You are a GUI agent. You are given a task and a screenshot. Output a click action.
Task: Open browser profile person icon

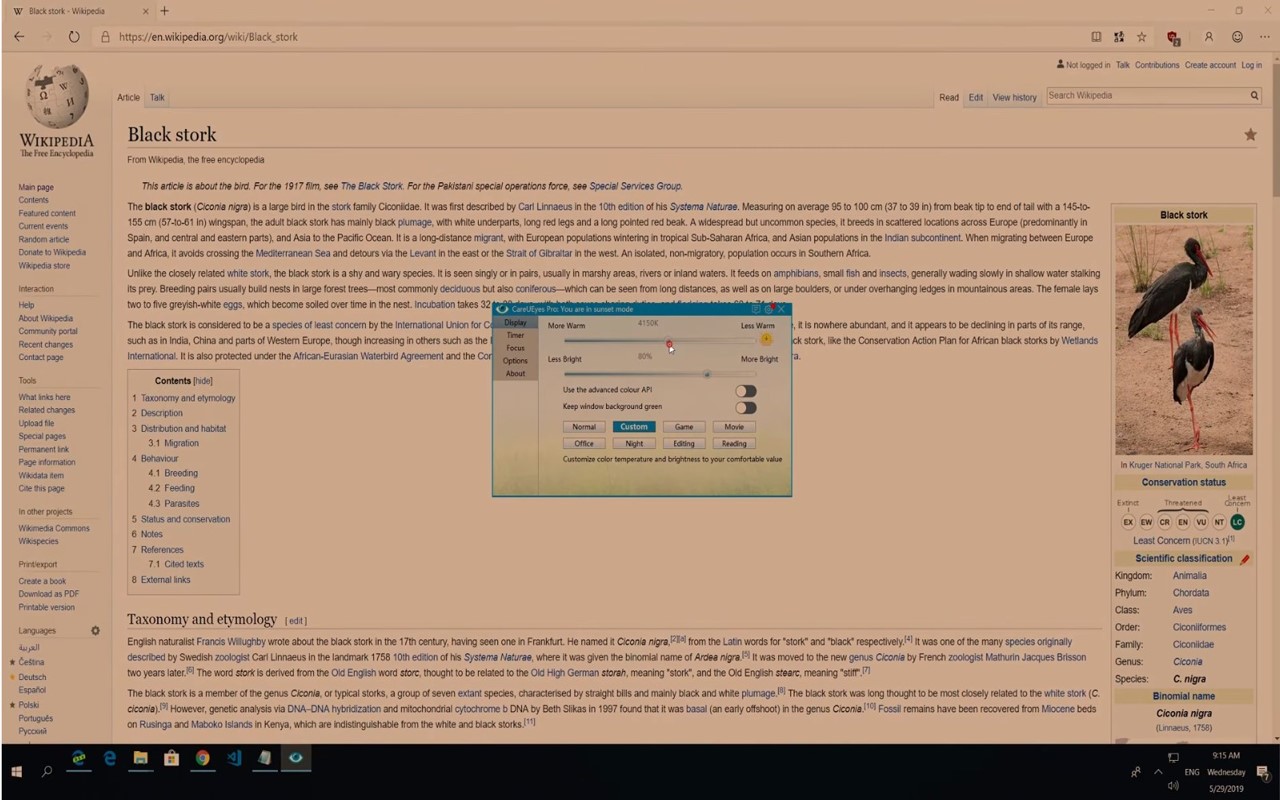1208,37
